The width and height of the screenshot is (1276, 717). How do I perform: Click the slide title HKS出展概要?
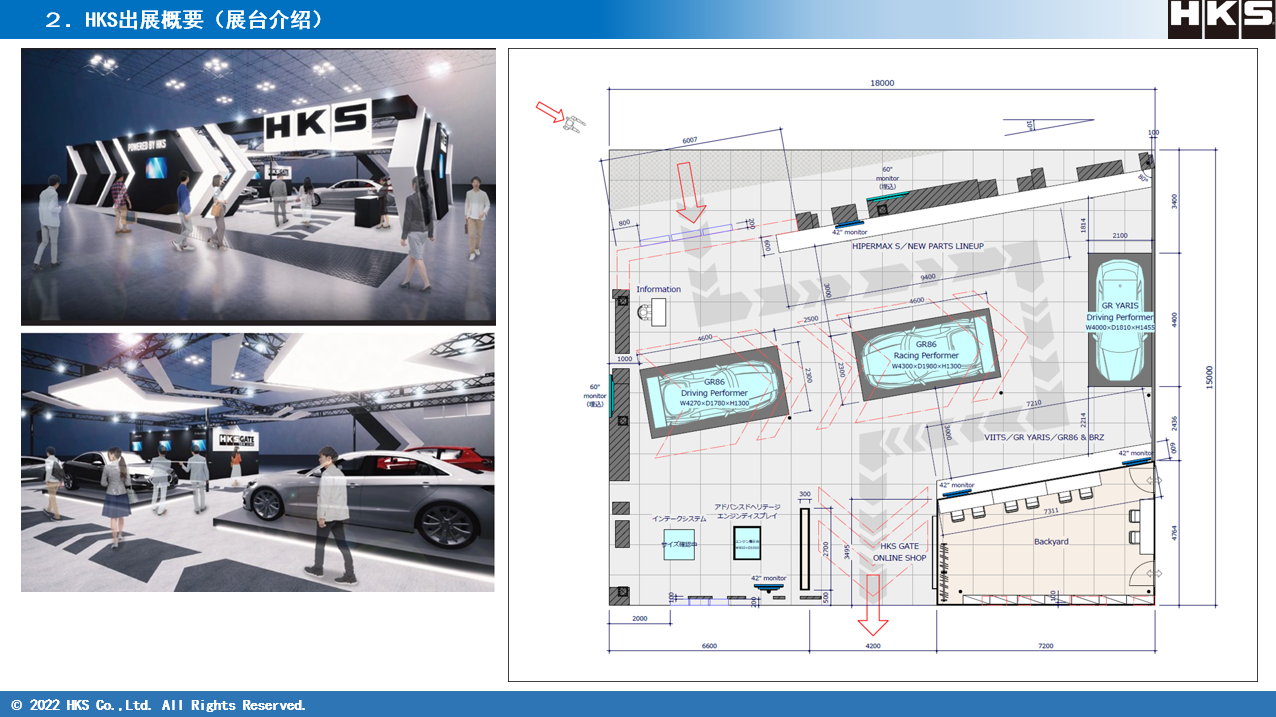click(x=184, y=19)
